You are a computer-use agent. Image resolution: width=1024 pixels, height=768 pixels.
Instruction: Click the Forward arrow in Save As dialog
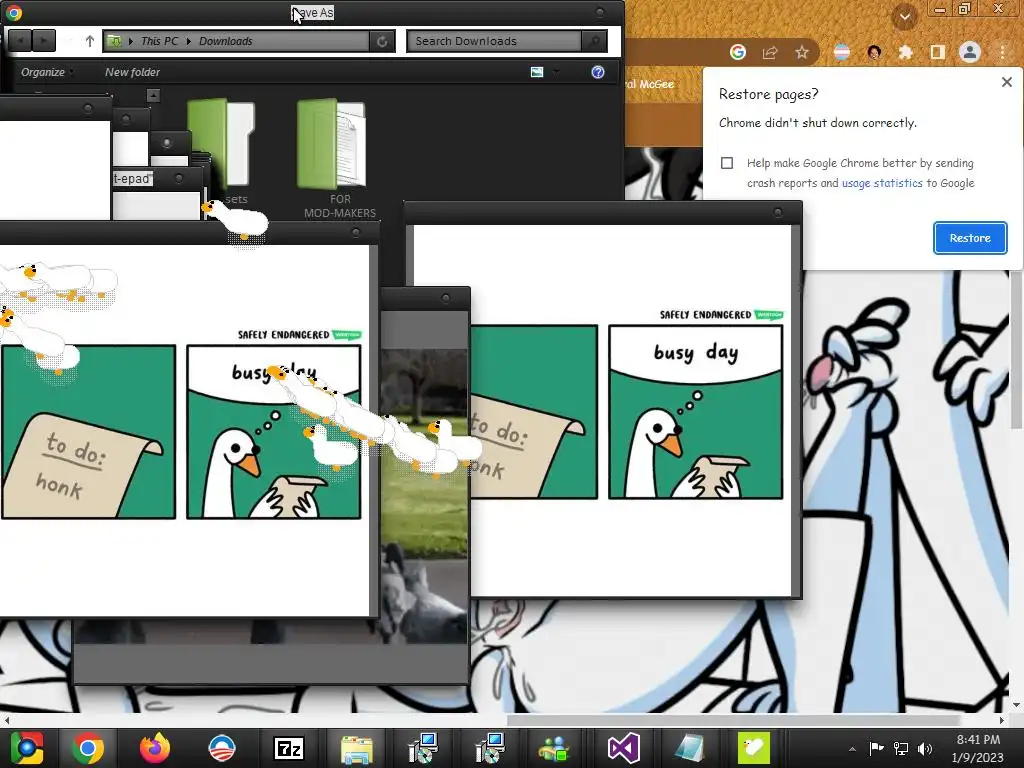[x=43, y=40]
